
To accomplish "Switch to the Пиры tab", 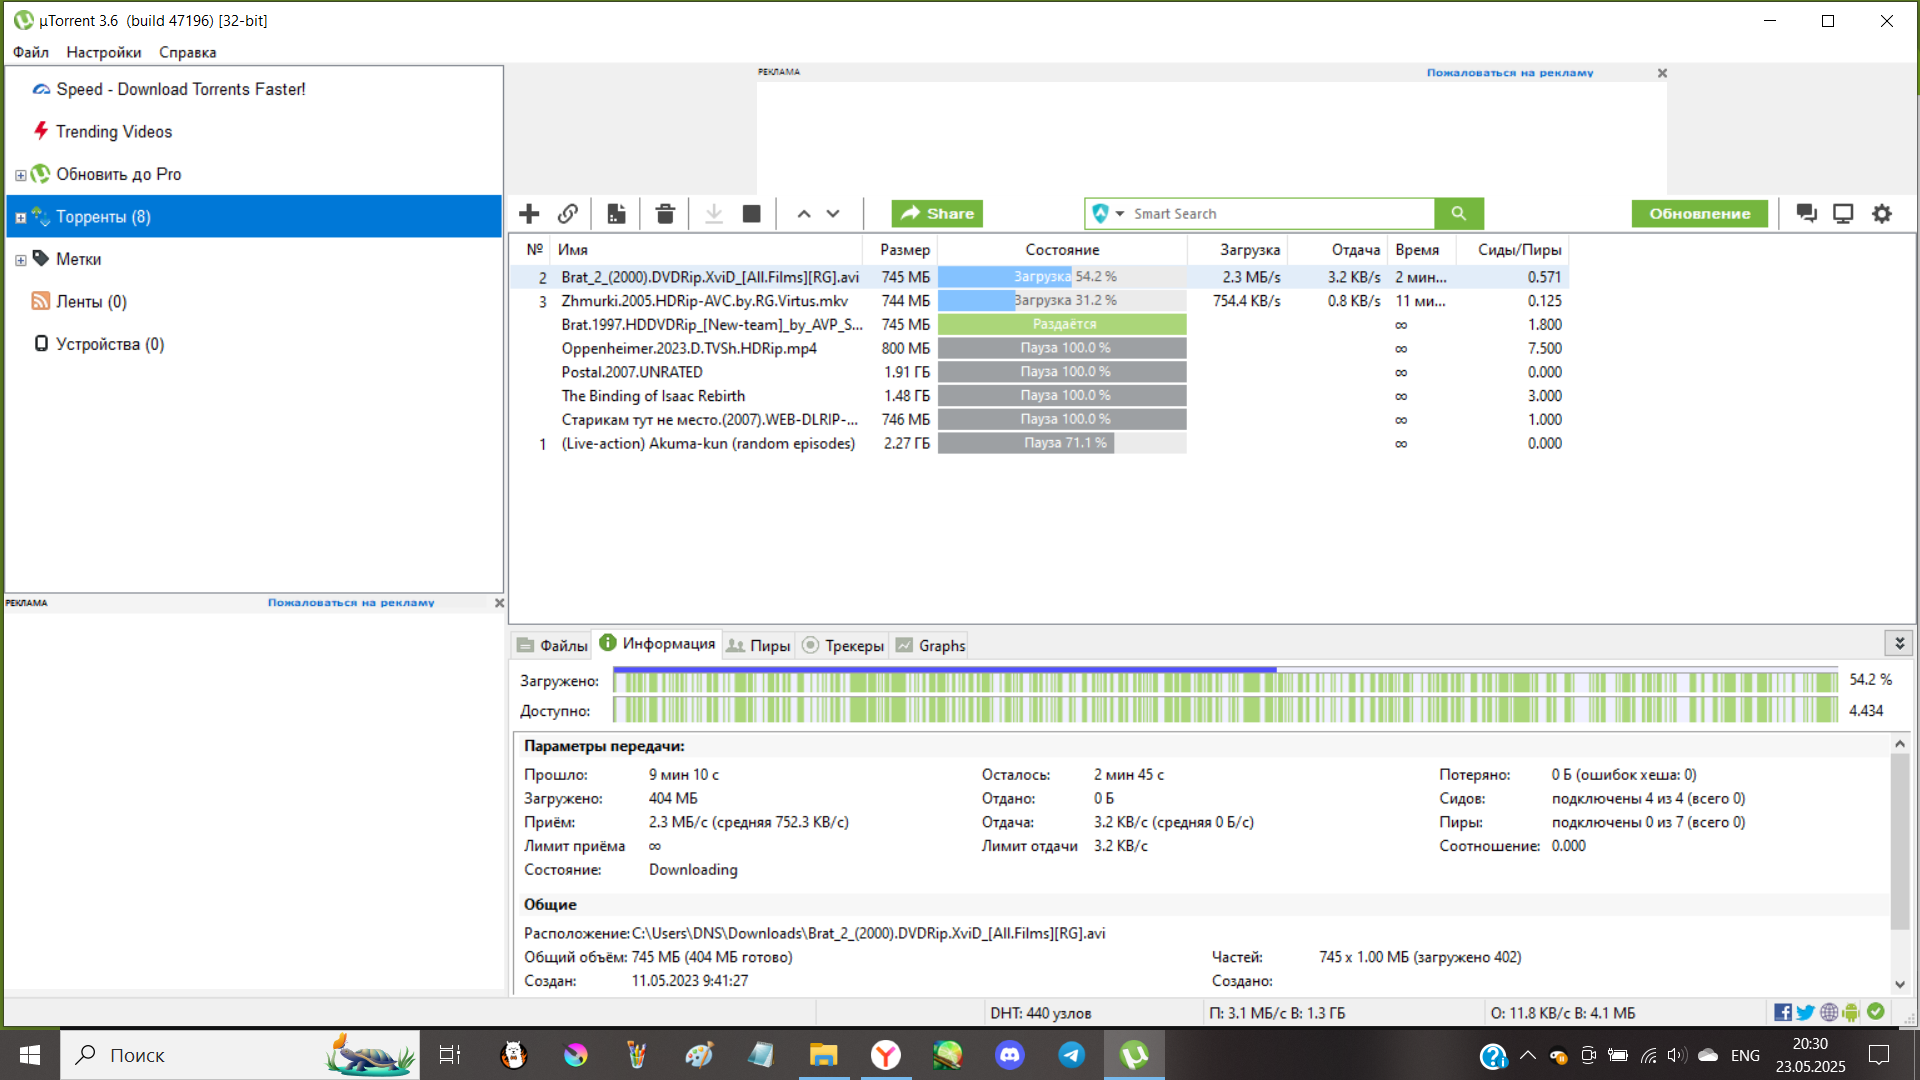I will pos(758,645).
